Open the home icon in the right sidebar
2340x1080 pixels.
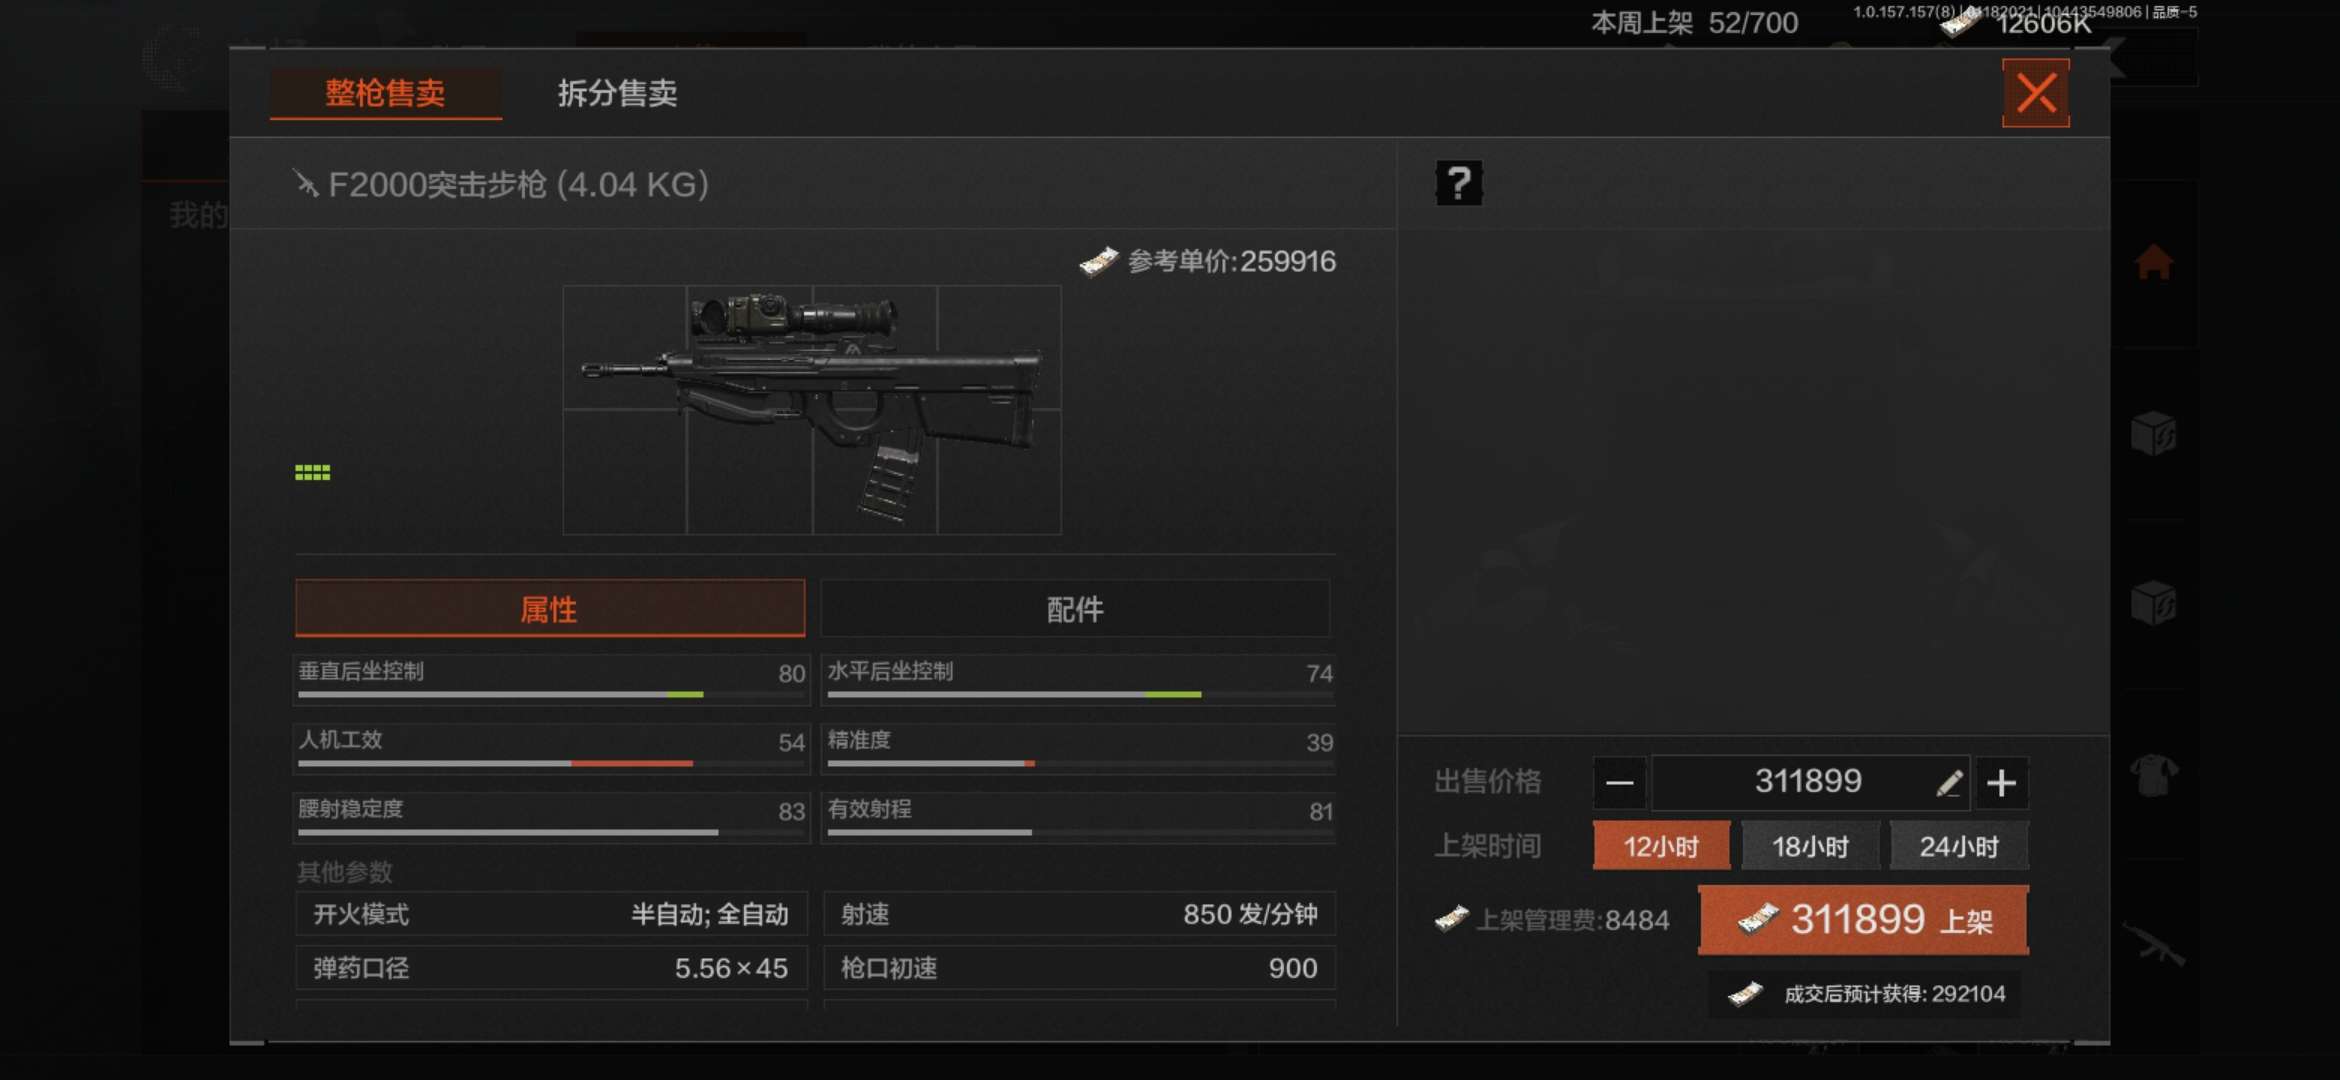coord(2154,262)
